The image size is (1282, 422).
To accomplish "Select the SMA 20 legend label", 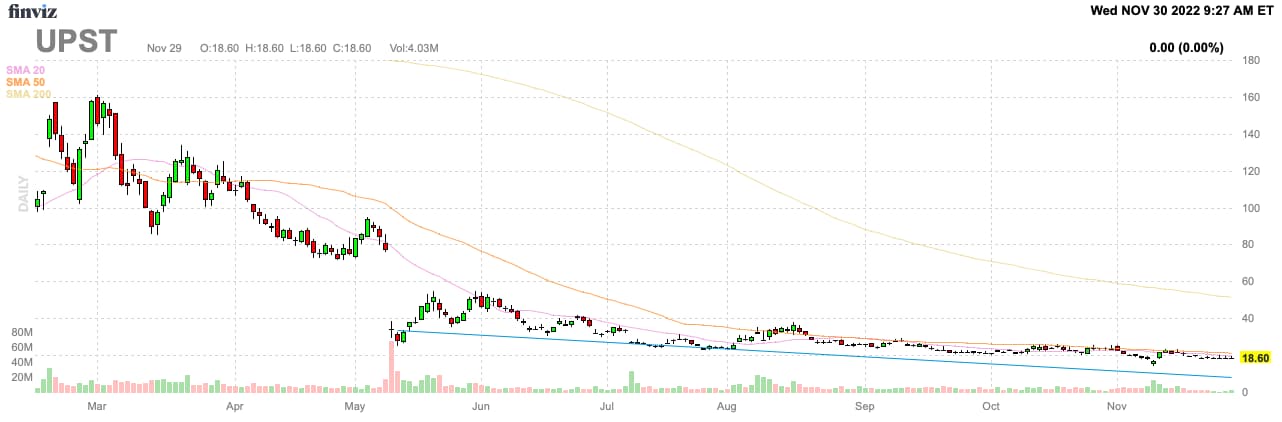I will click(26, 69).
